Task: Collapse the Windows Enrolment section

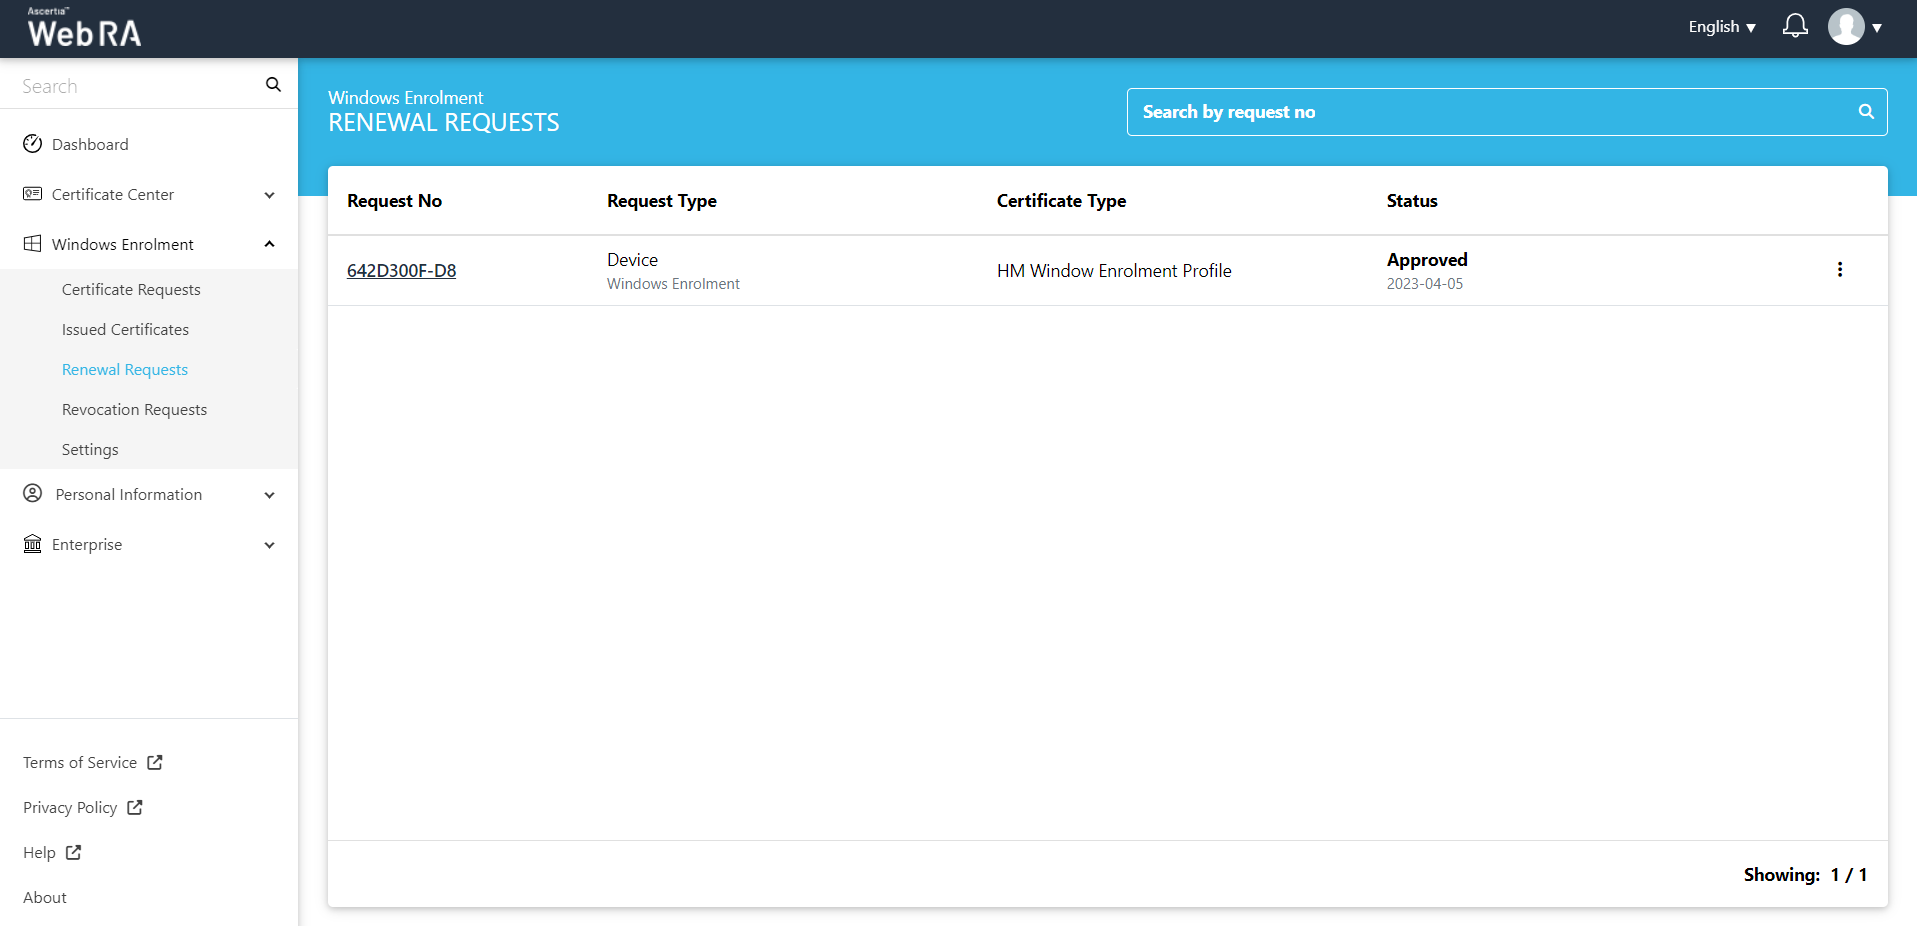Action: [x=269, y=244]
